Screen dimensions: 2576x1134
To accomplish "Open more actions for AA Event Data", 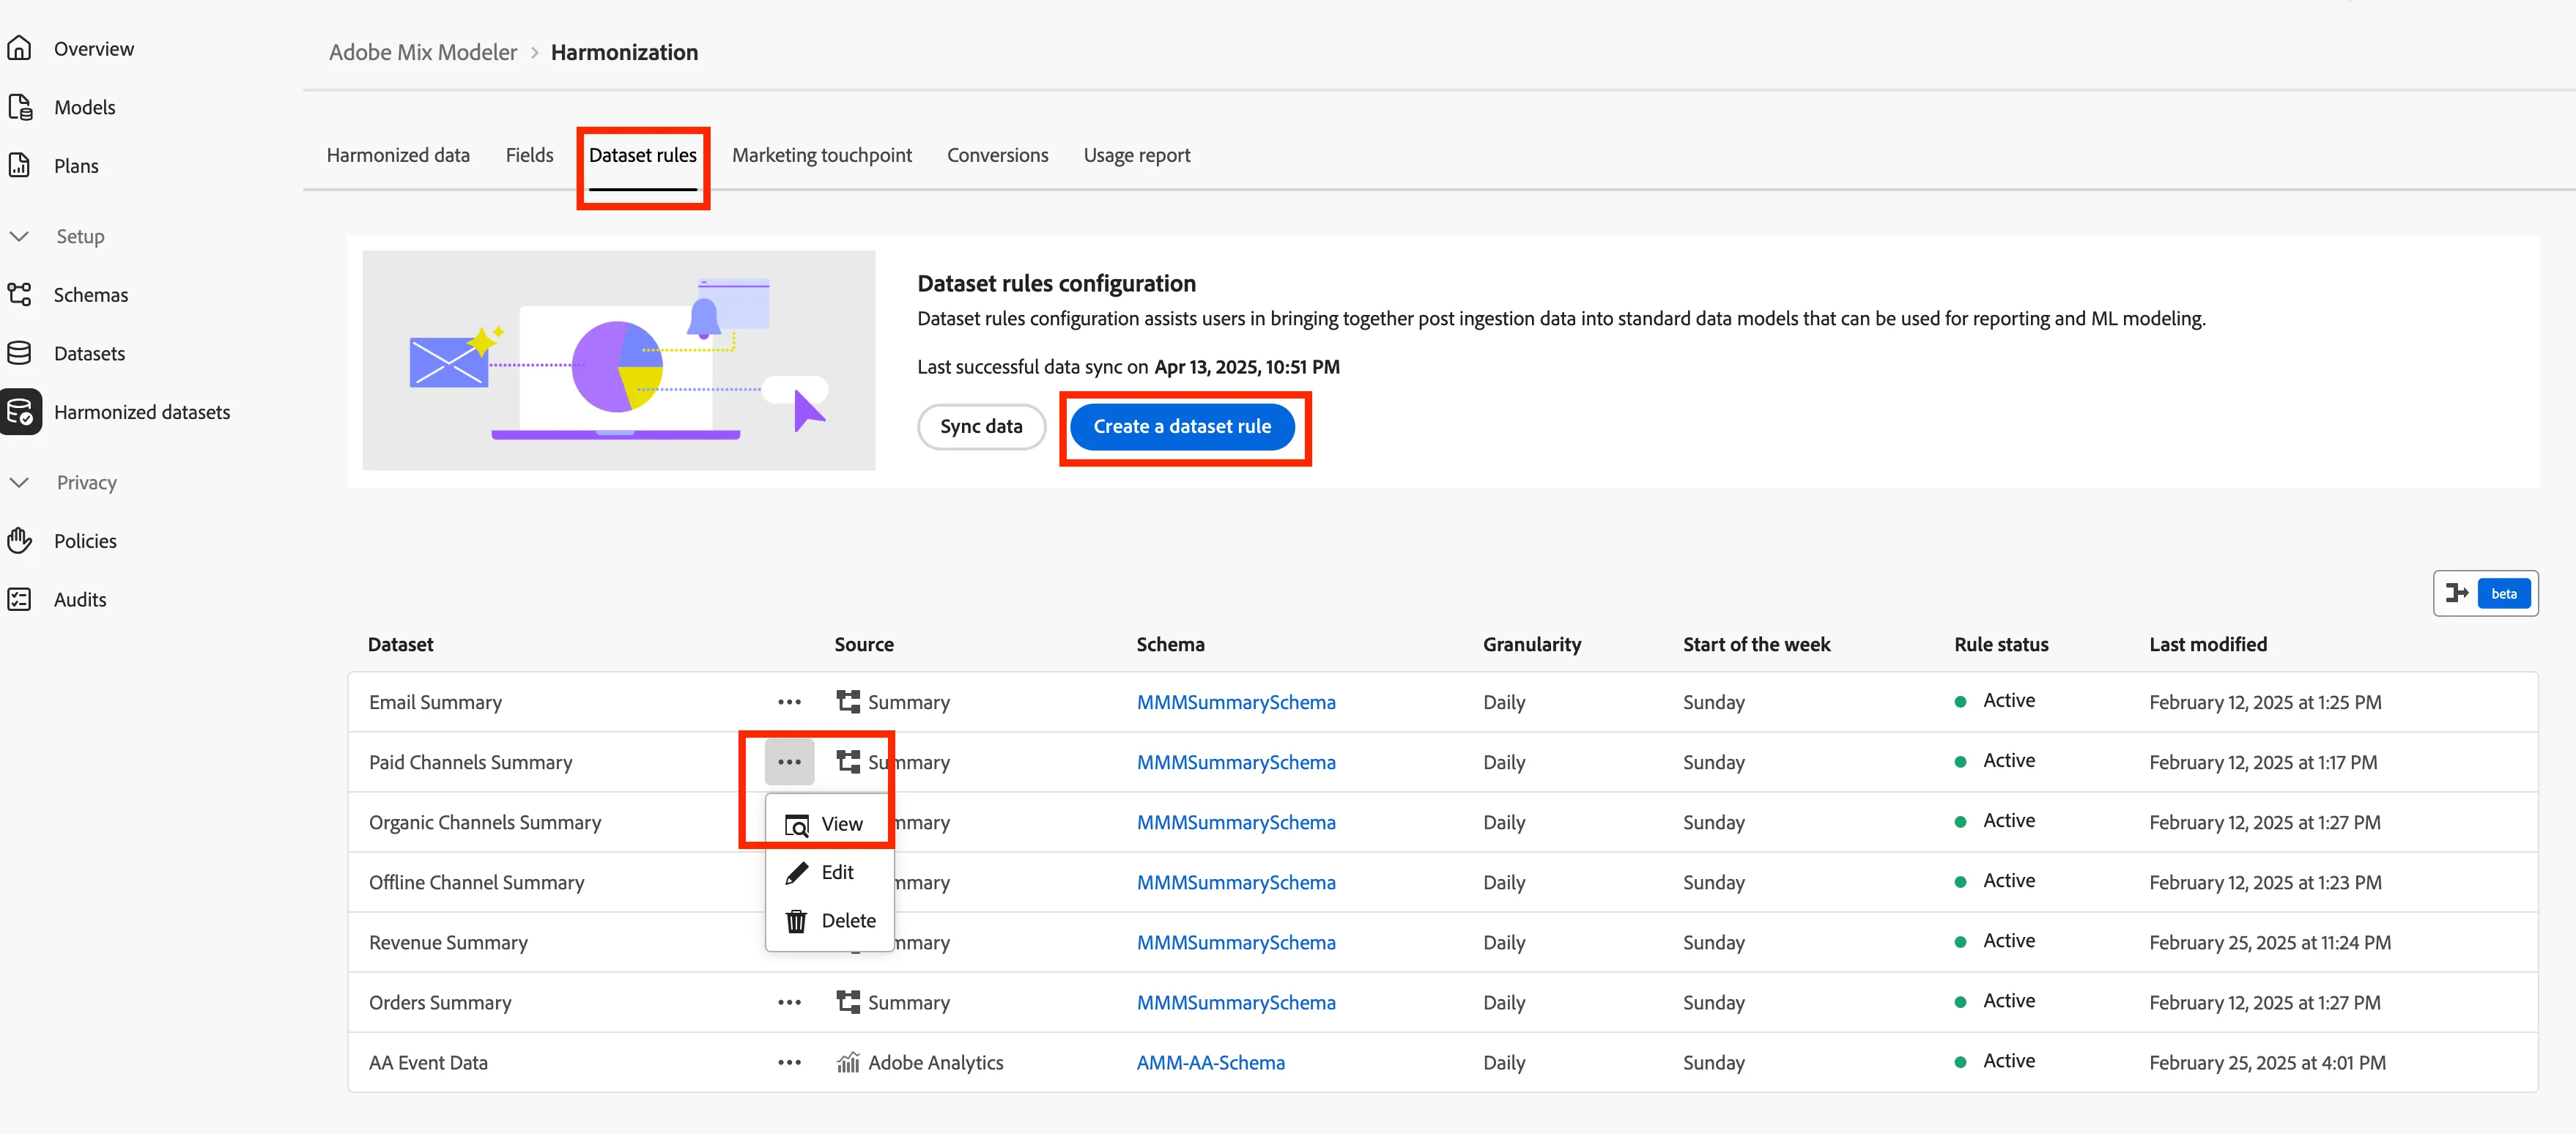I will coord(789,1062).
